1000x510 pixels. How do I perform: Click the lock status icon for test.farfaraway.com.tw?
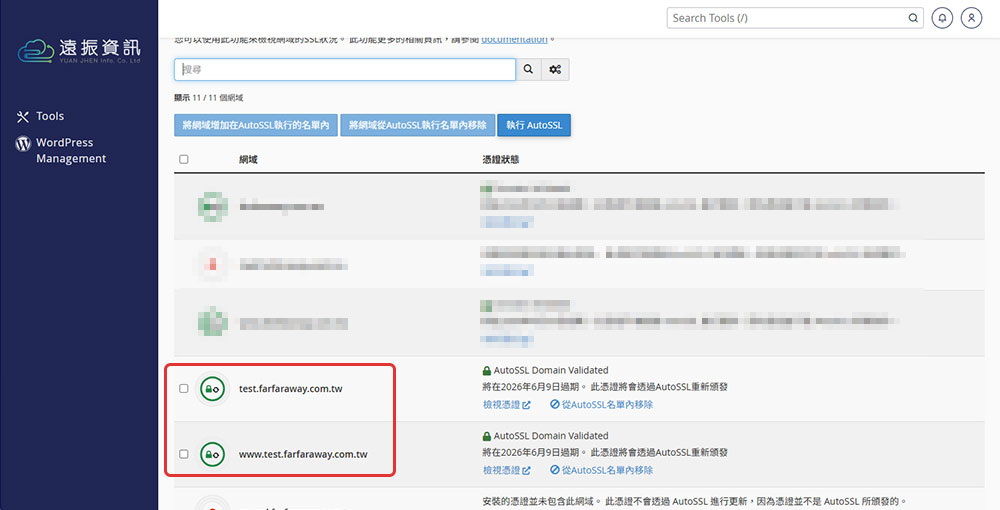pyautogui.click(x=212, y=389)
